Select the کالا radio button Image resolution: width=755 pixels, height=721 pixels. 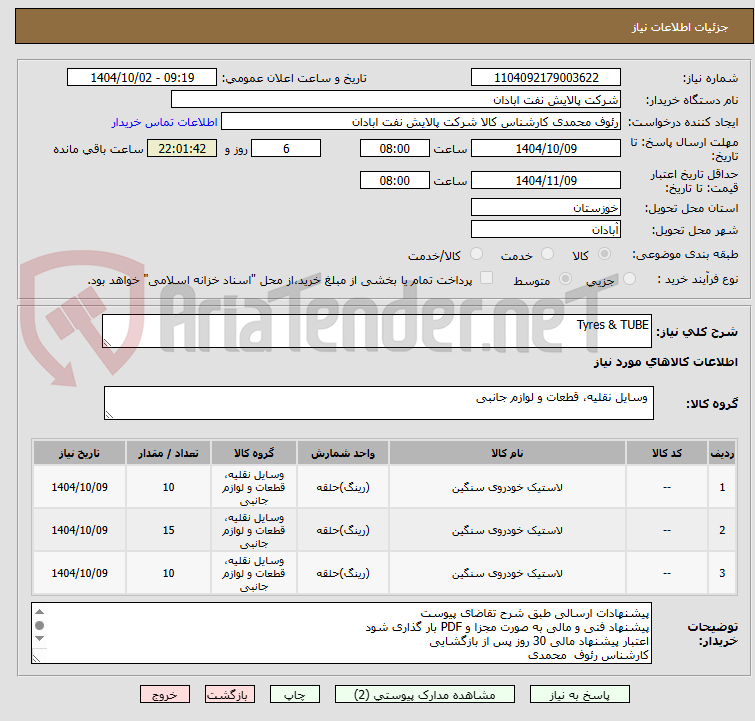[x=604, y=253]
